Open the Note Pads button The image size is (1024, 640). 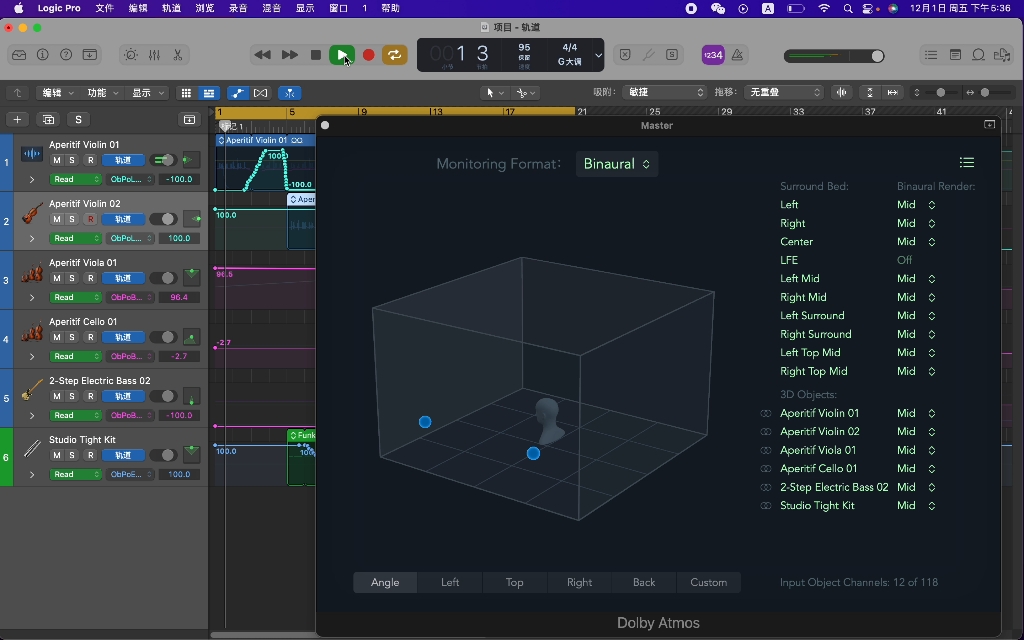[955, 55]
